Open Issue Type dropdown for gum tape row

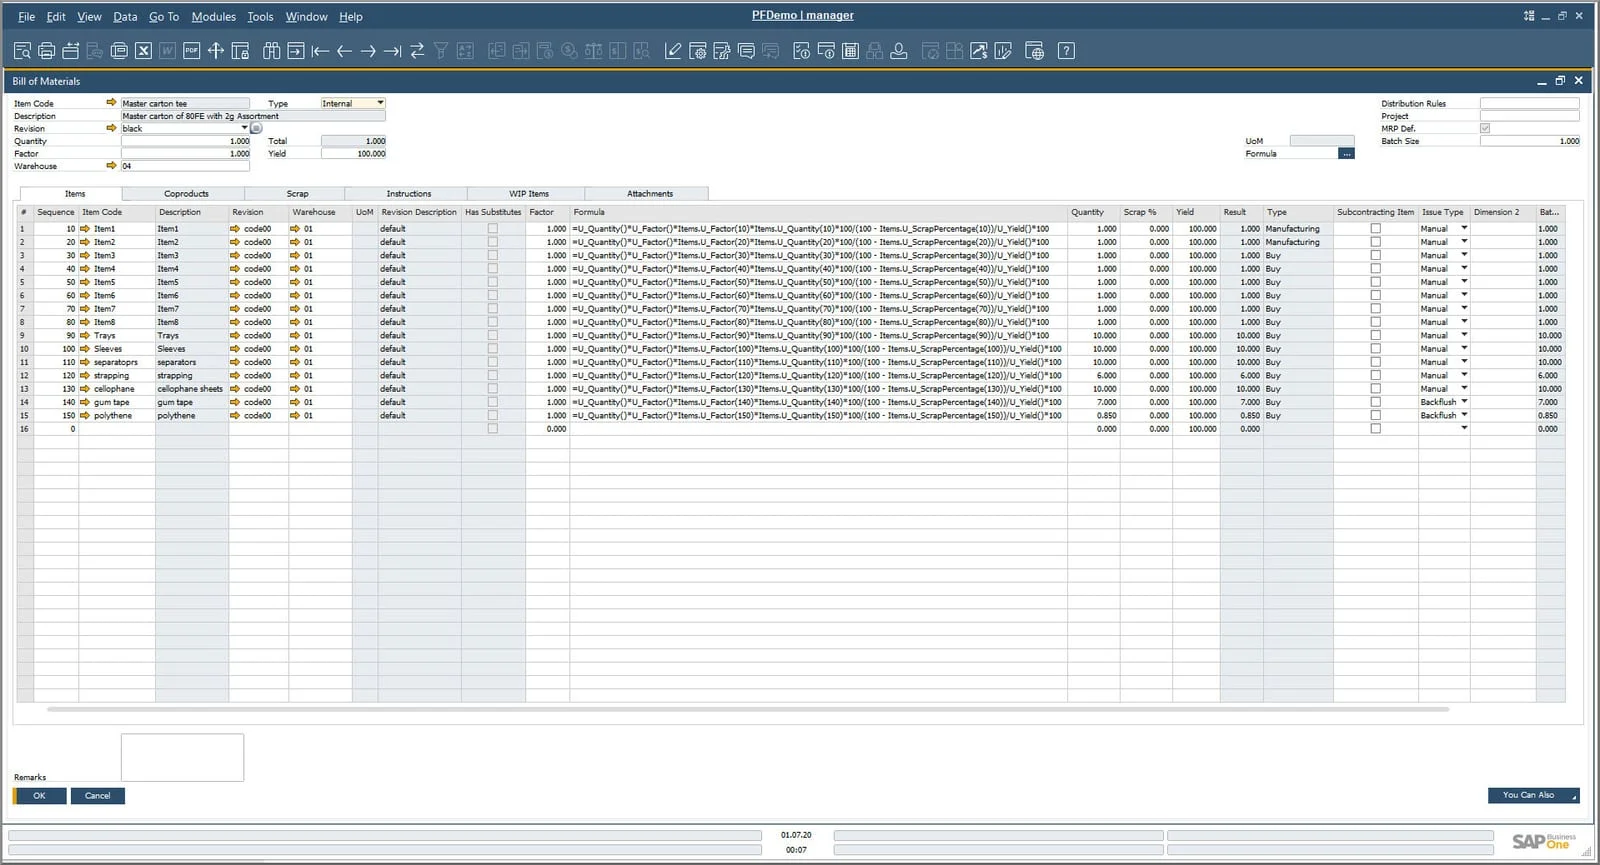pos(1464,402)
